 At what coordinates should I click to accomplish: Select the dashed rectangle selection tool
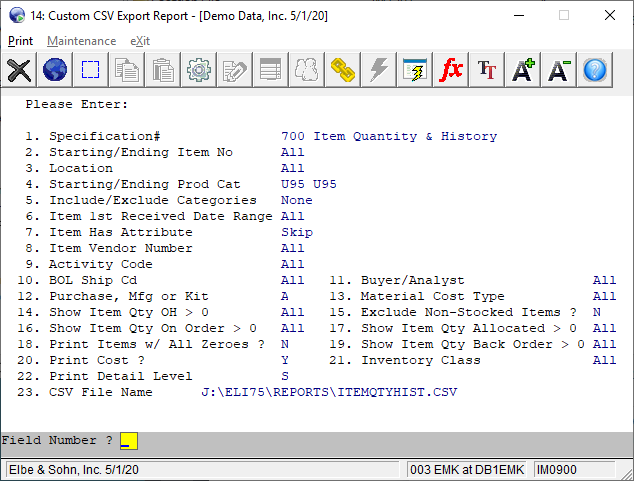(x=91, y=70)
